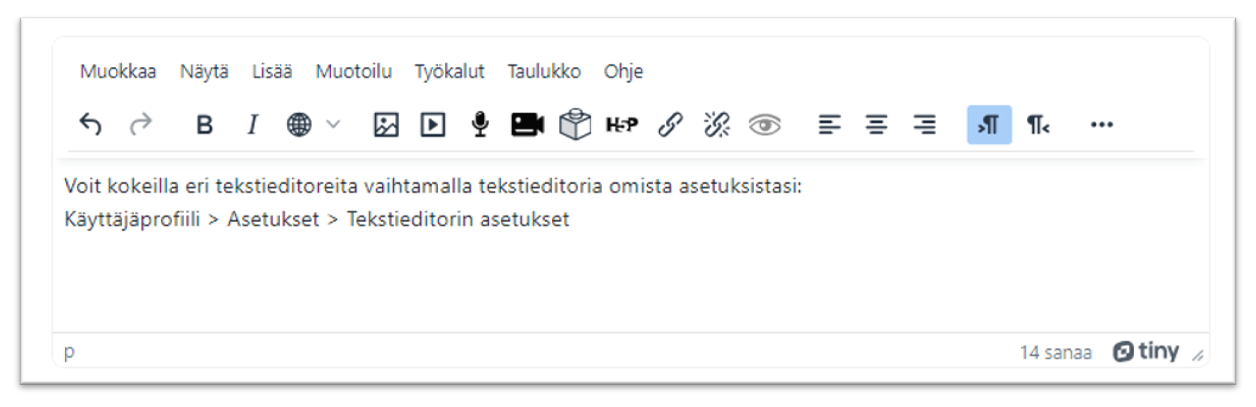Record video with the camera icon
Screen dimensions: 1256x407
(527, 125)
